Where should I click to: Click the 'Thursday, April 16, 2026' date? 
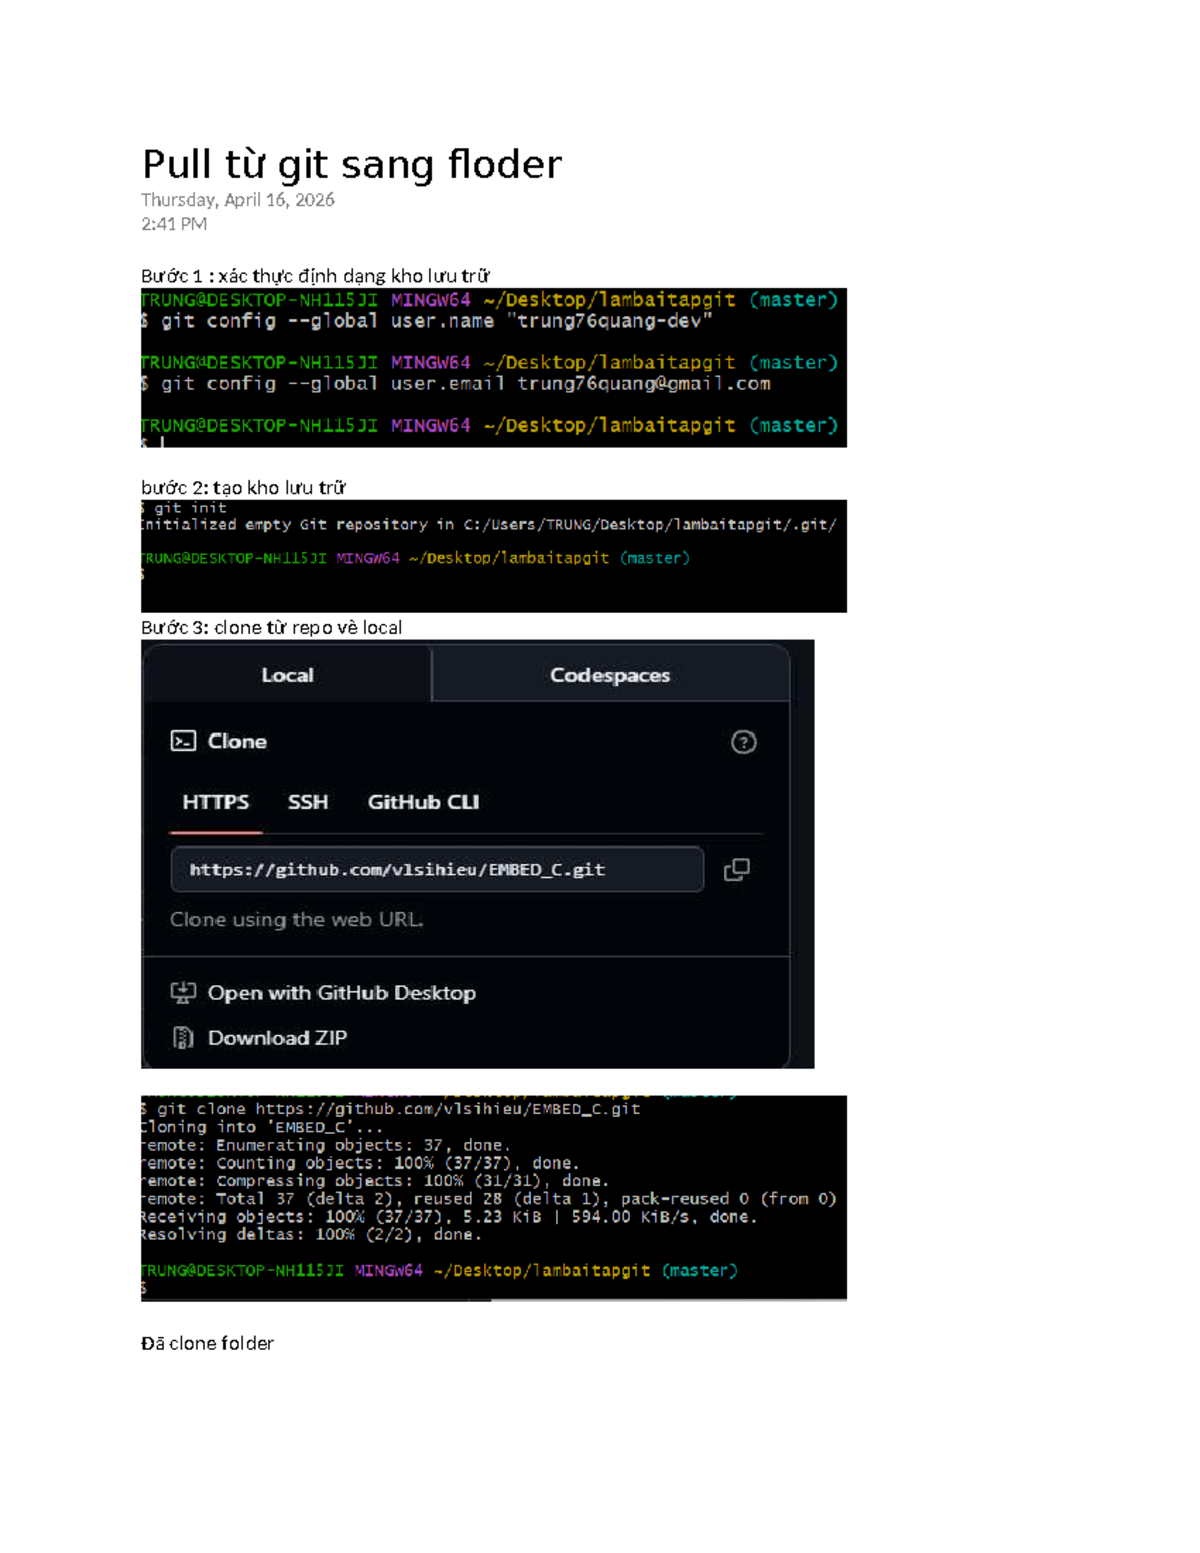[x=237, y=200]
